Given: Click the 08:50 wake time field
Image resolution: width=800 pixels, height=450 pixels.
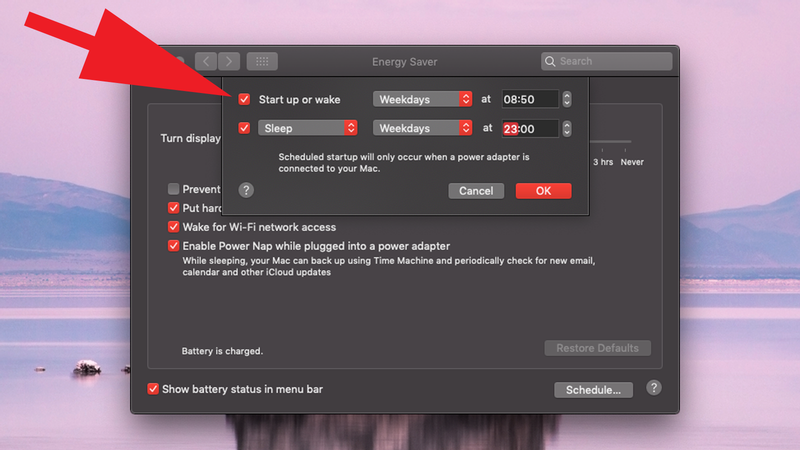Looking at the screenshot, I should [530, 99].
